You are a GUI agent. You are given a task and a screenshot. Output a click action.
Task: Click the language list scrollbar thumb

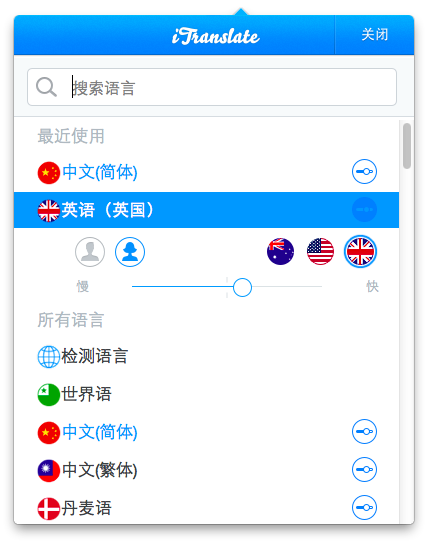click(407, 146)
